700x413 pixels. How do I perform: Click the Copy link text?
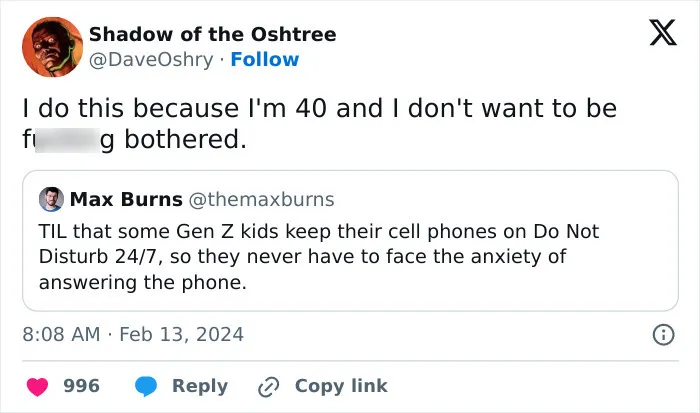(x=341, y=386)
